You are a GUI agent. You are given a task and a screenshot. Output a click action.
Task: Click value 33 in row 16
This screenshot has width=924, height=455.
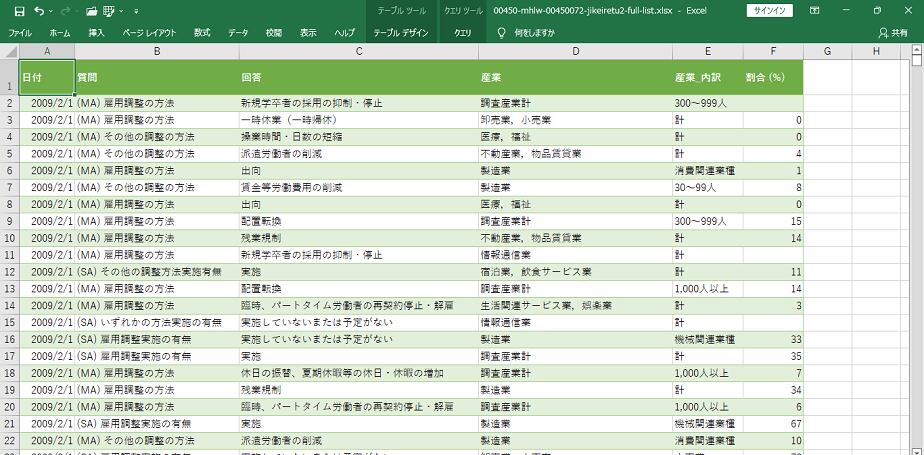[x=773, y=339]
